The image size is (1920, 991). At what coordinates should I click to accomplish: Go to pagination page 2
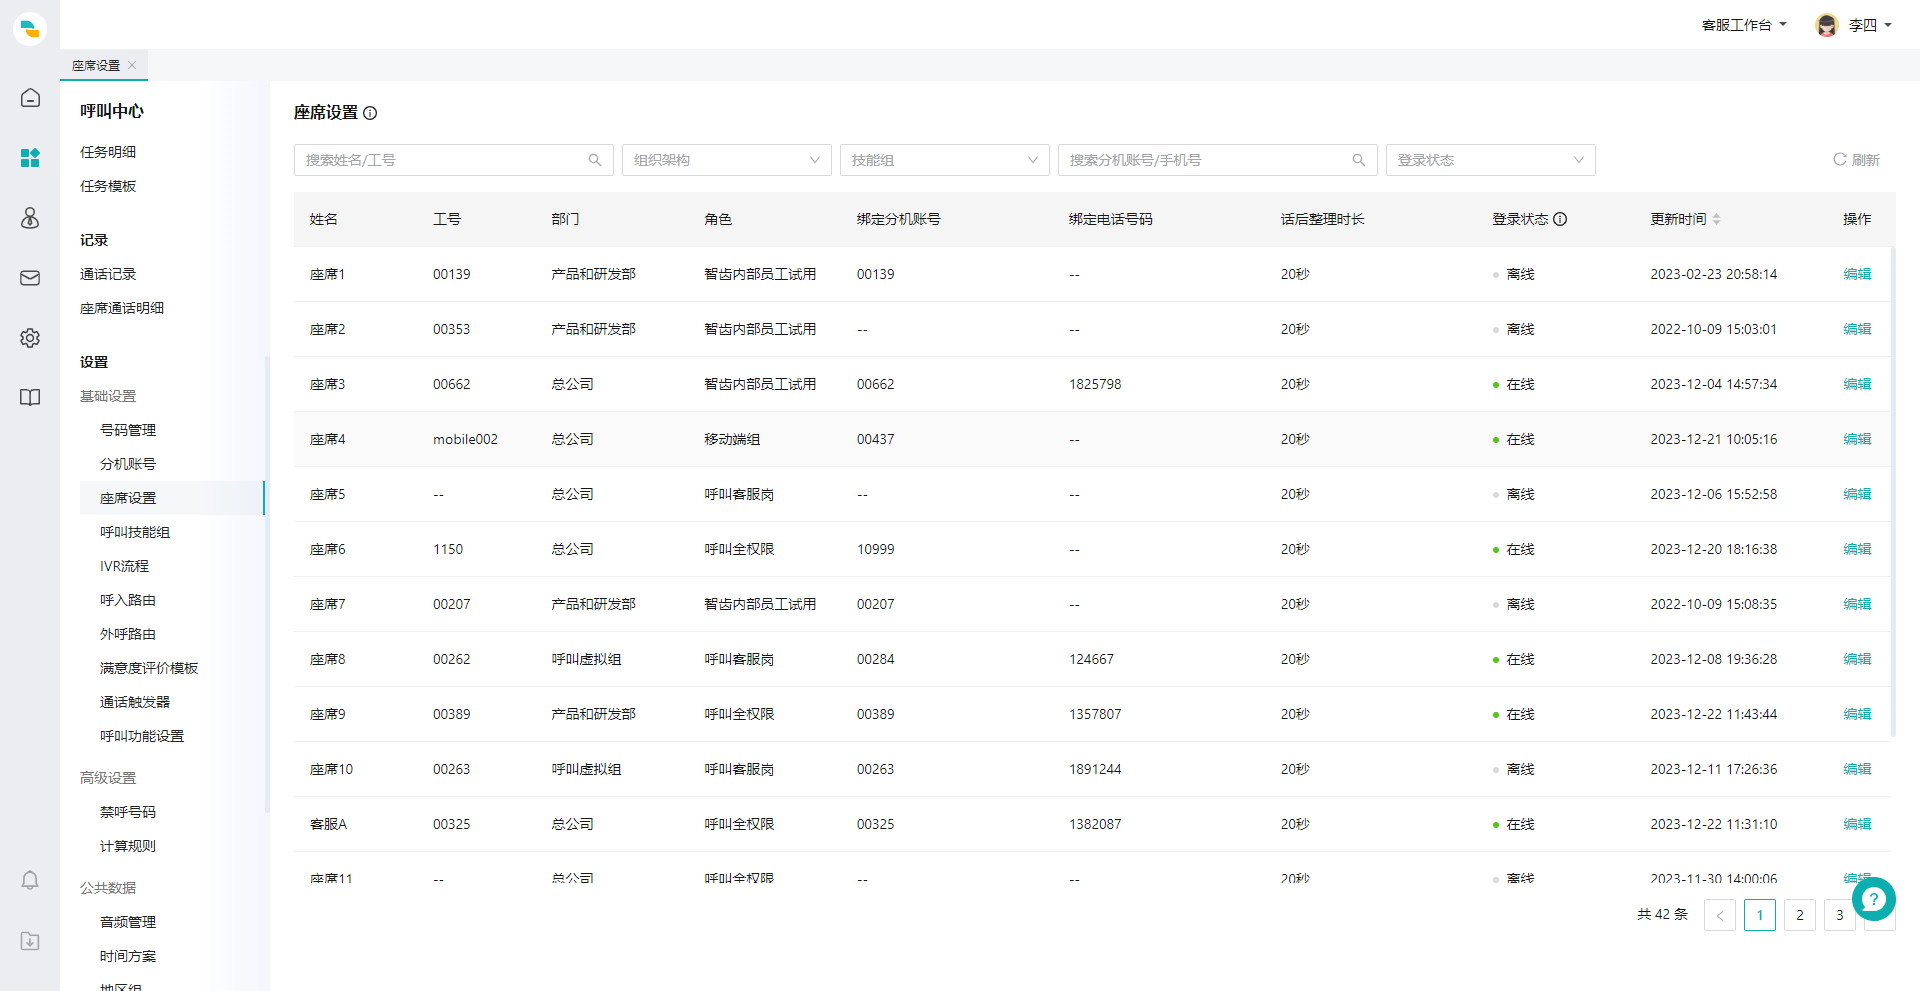tap(1800, 915)
